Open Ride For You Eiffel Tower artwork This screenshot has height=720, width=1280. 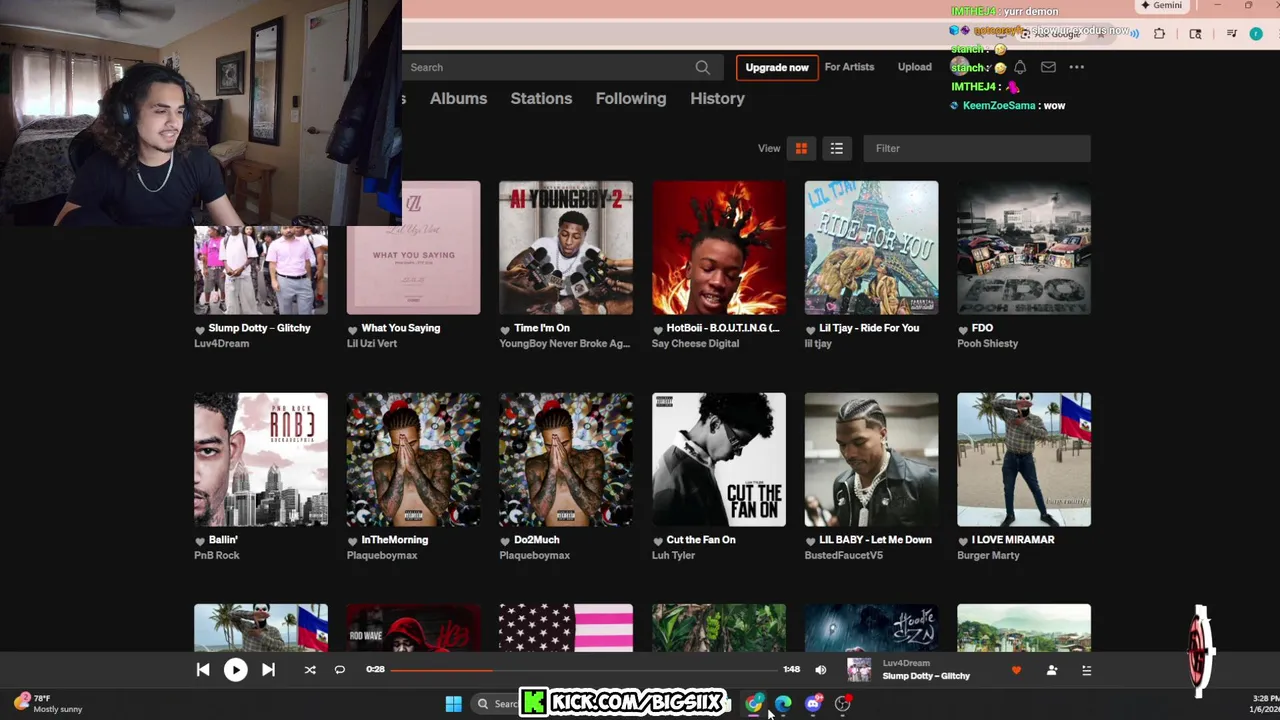(x=871, y=248)
